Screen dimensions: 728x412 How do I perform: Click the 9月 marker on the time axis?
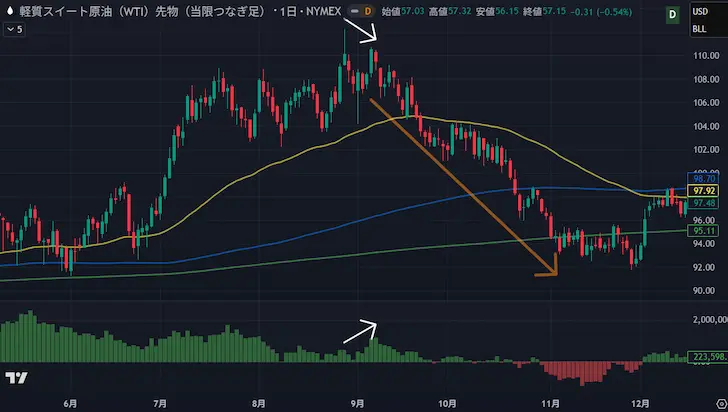coord(359,404)
